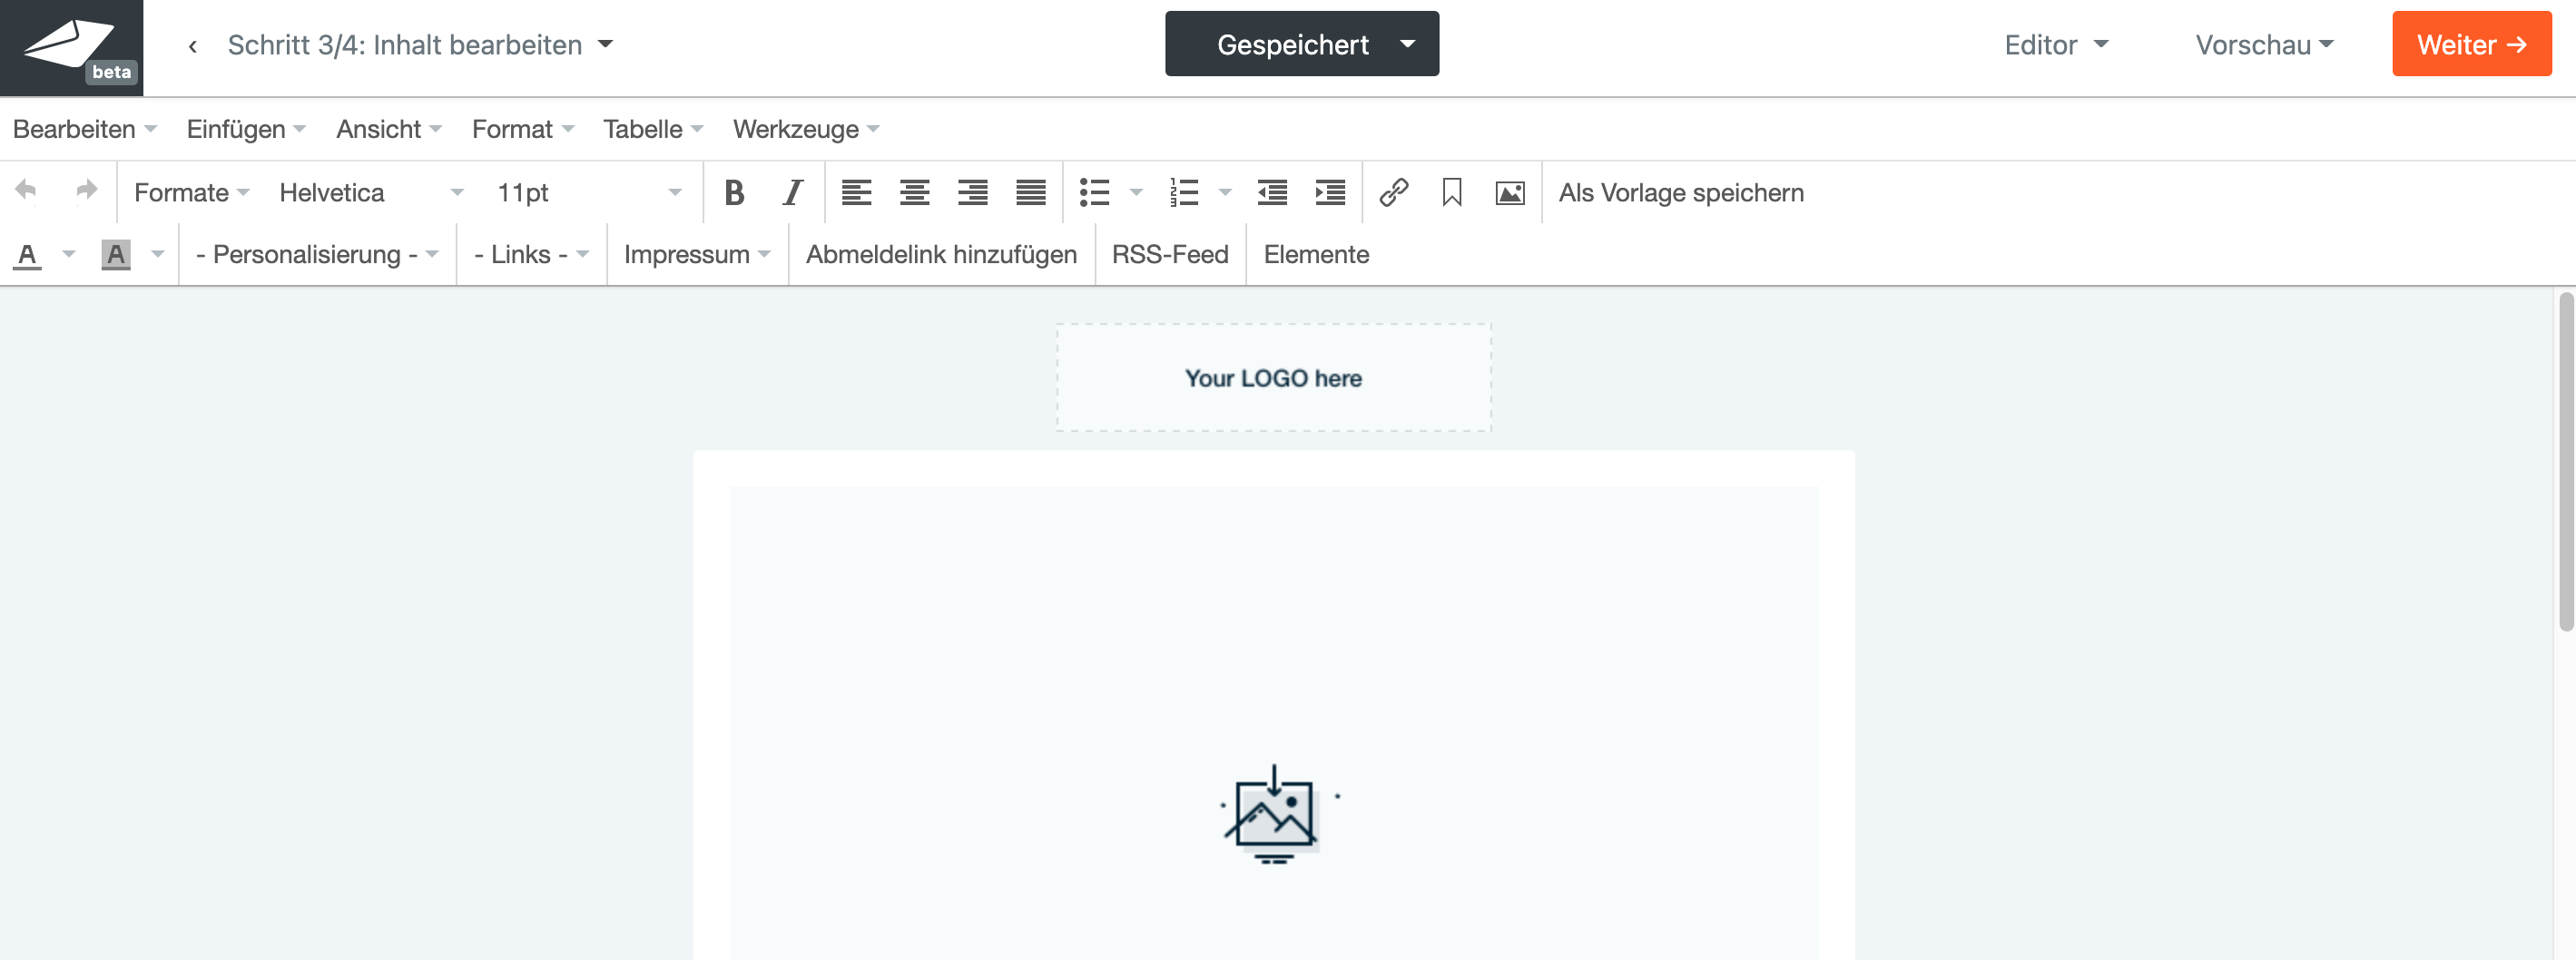Insert or edit a link
The width and height of the screenshot is (2576, 960).
tap(1394, 192)
